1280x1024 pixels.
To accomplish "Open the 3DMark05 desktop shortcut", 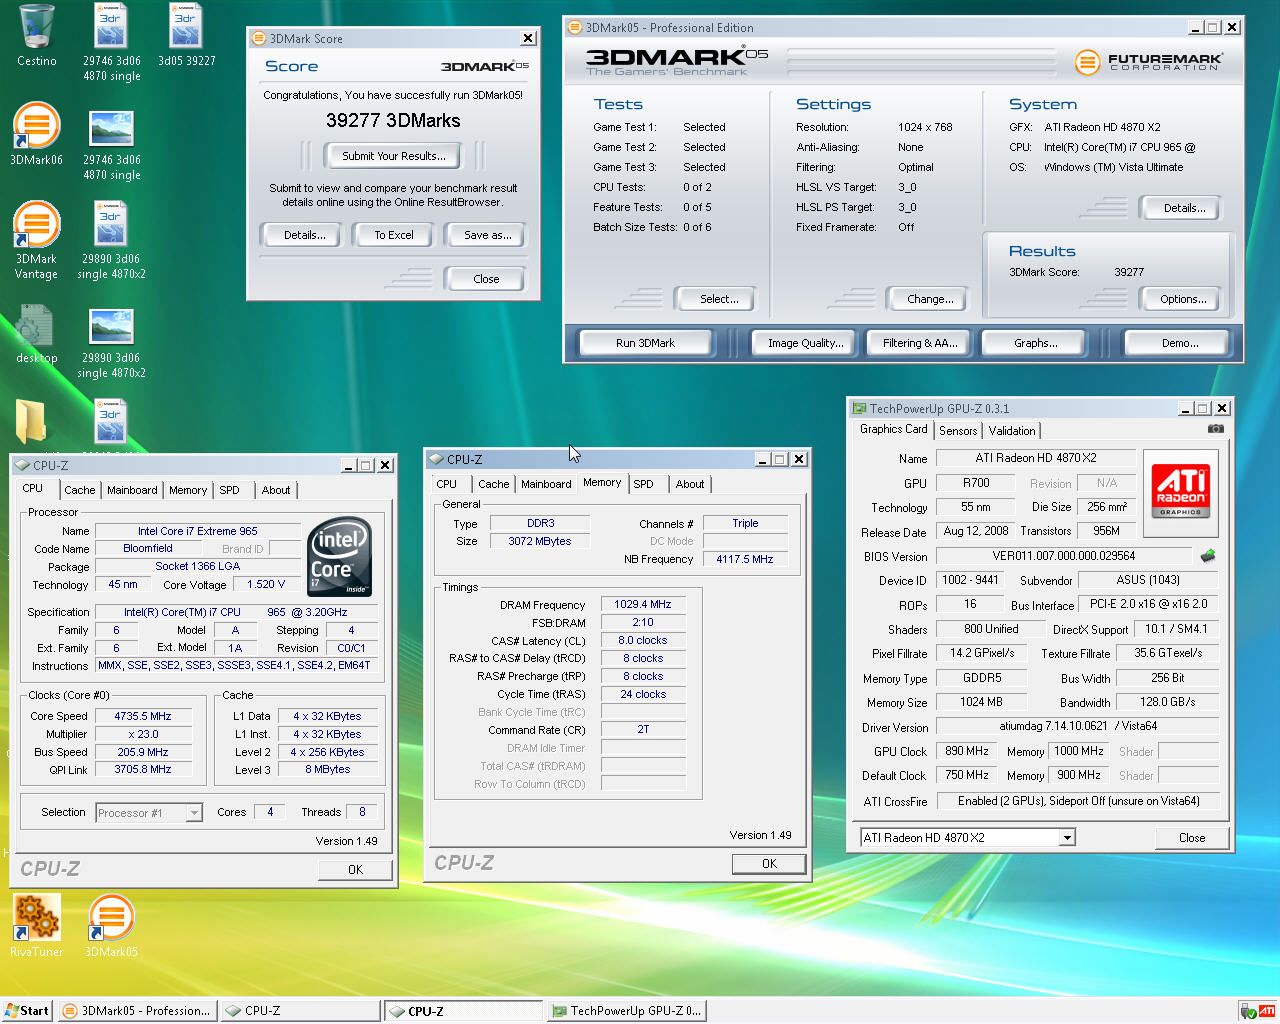I will click(111, 925).
